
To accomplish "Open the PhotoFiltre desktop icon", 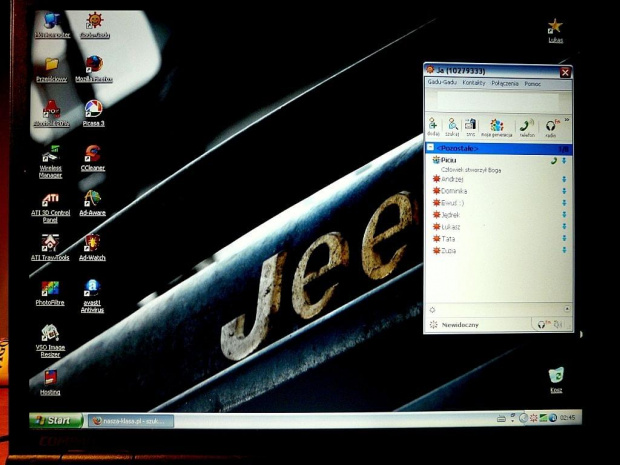I will coord(50,293).
